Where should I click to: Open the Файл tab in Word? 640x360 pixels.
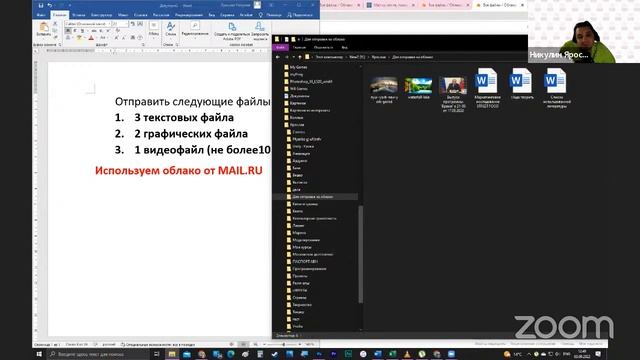[41, 15]
